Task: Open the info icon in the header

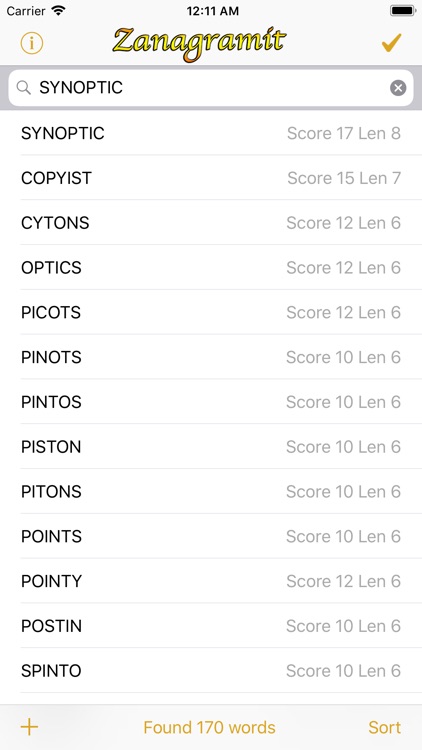Action: point(32,44)
